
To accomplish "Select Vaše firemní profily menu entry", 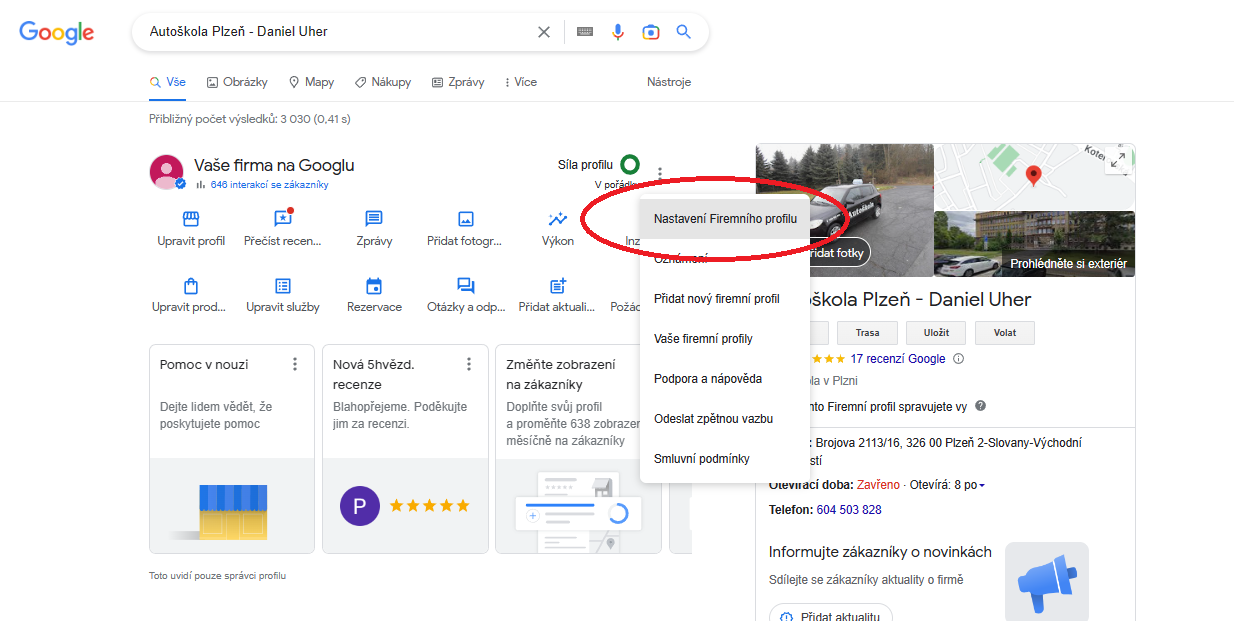I will 725,339.
